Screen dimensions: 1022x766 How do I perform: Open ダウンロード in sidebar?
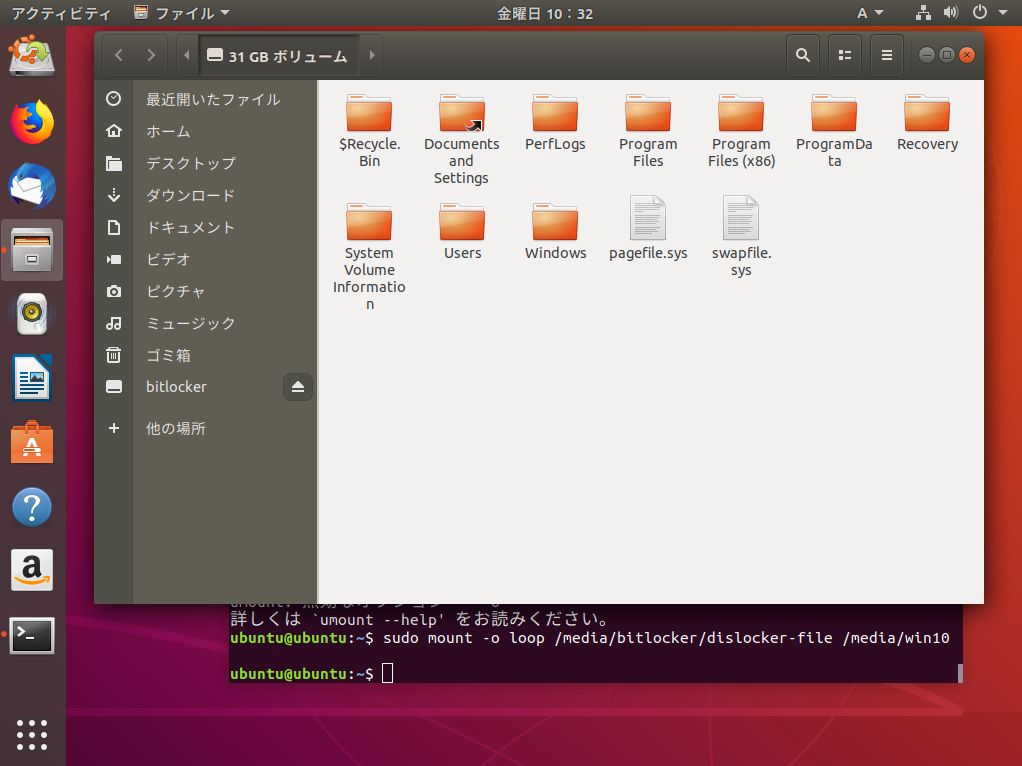click(205, 195)
